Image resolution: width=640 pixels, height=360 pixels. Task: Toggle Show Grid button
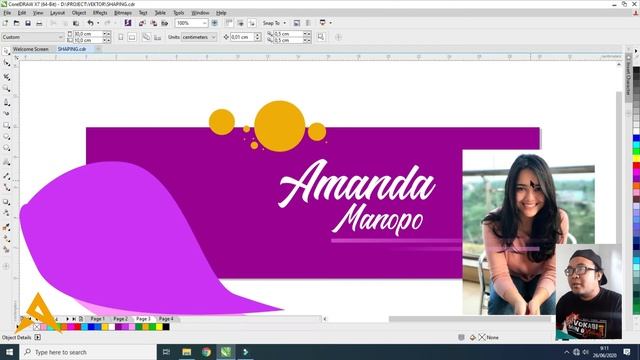pos(240,23)
